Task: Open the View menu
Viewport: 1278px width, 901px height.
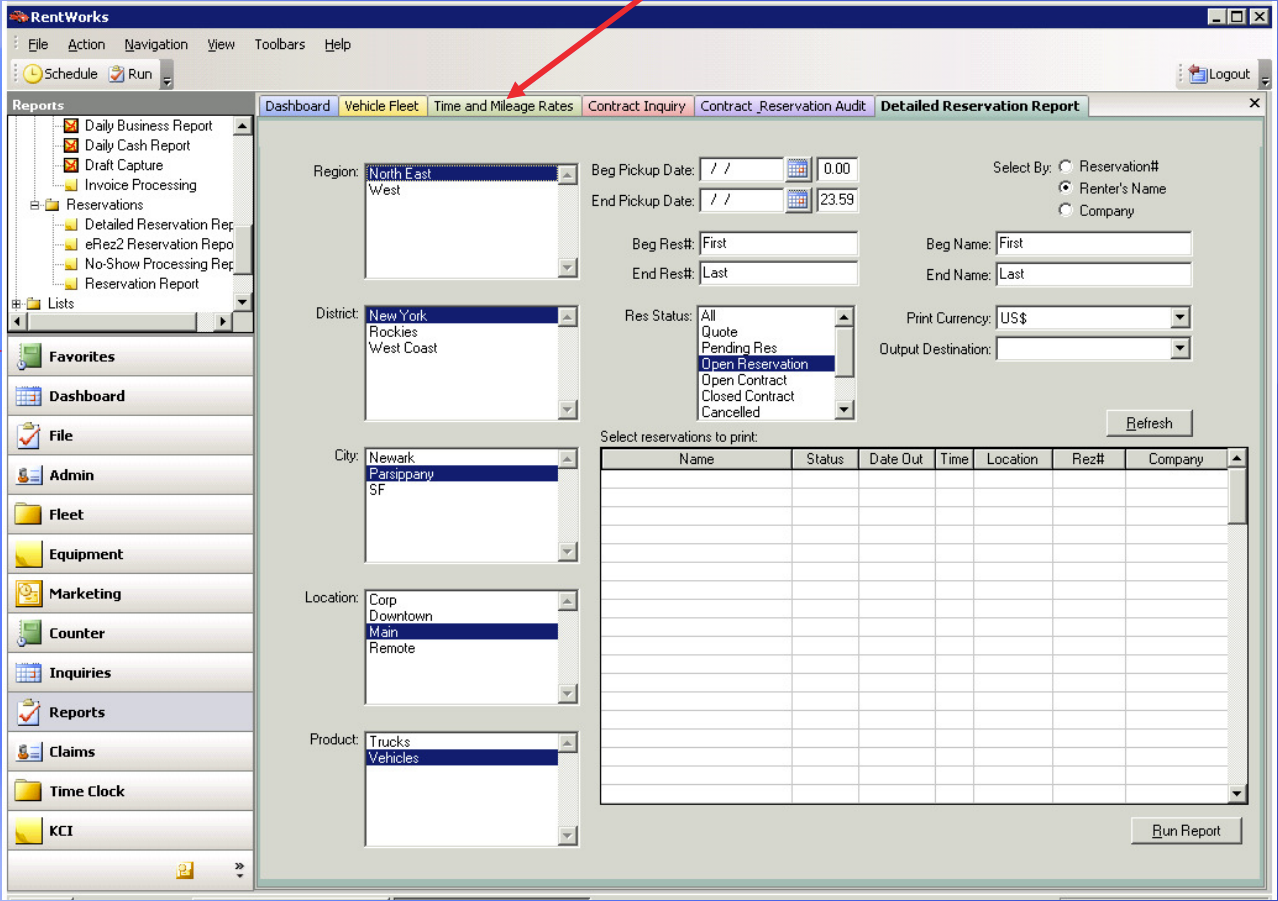Action: (221, 44)
